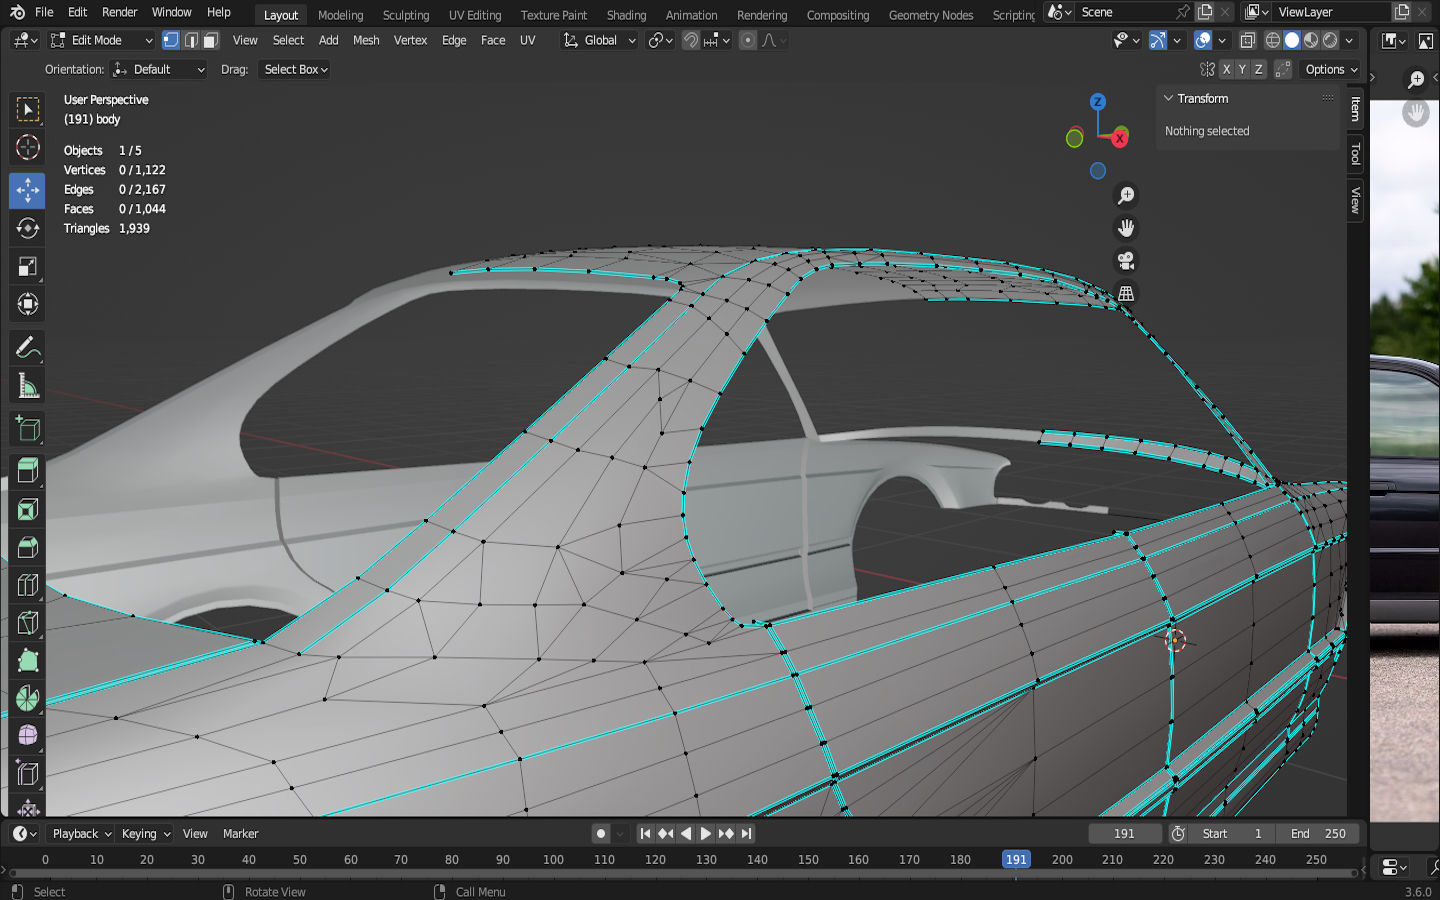Click the viewport zoom magnifier icon
1440x900 pixels.
(1126, 196)
